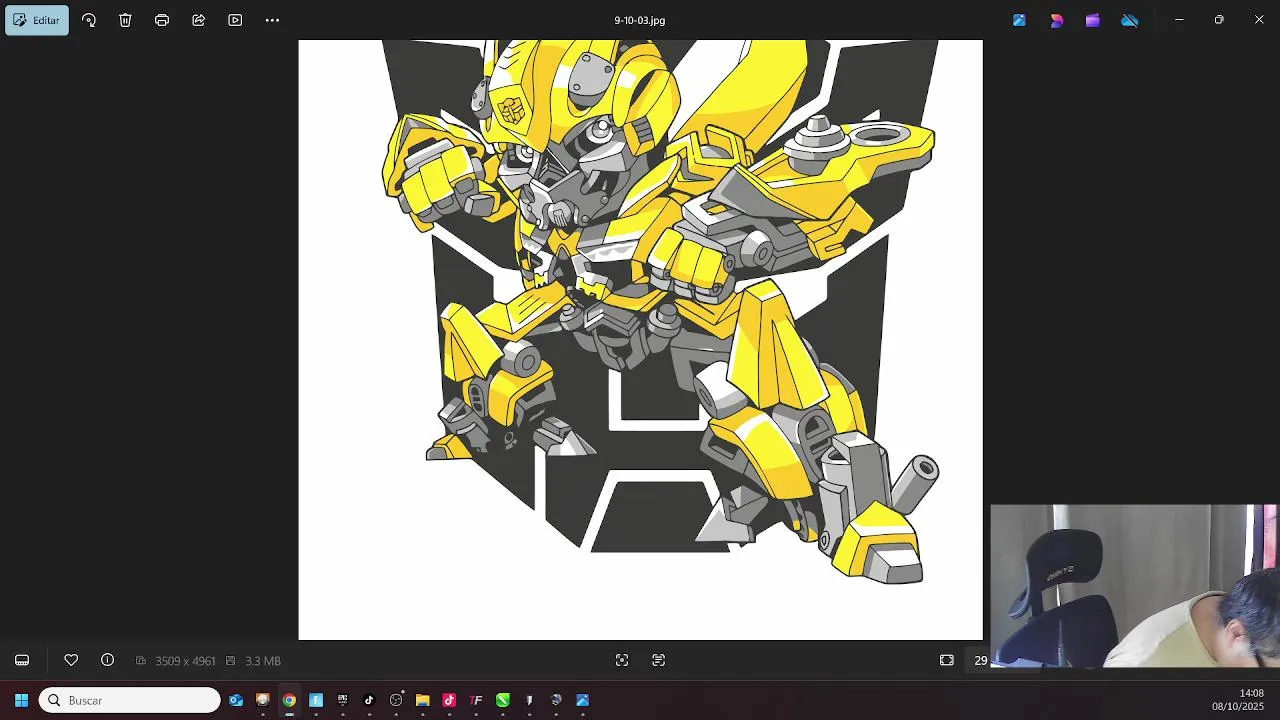Click the 3.3 MB file size text
The height and width of the screenshot is (720, 1280).
point(263,661)
